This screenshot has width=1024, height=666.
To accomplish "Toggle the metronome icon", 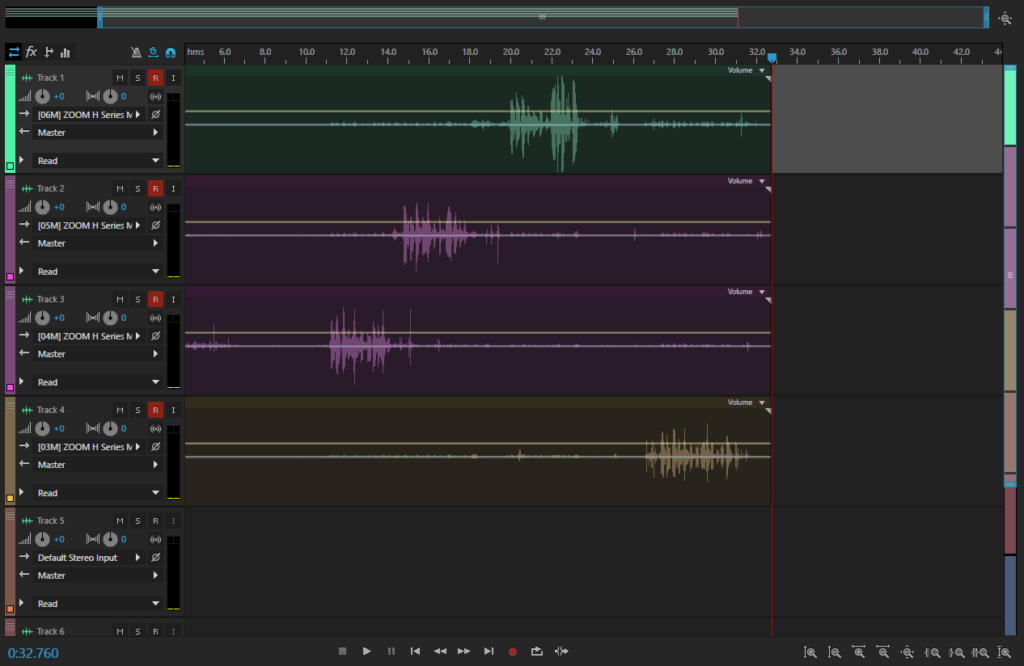I will pyautogui.click(x=137, y=52).
